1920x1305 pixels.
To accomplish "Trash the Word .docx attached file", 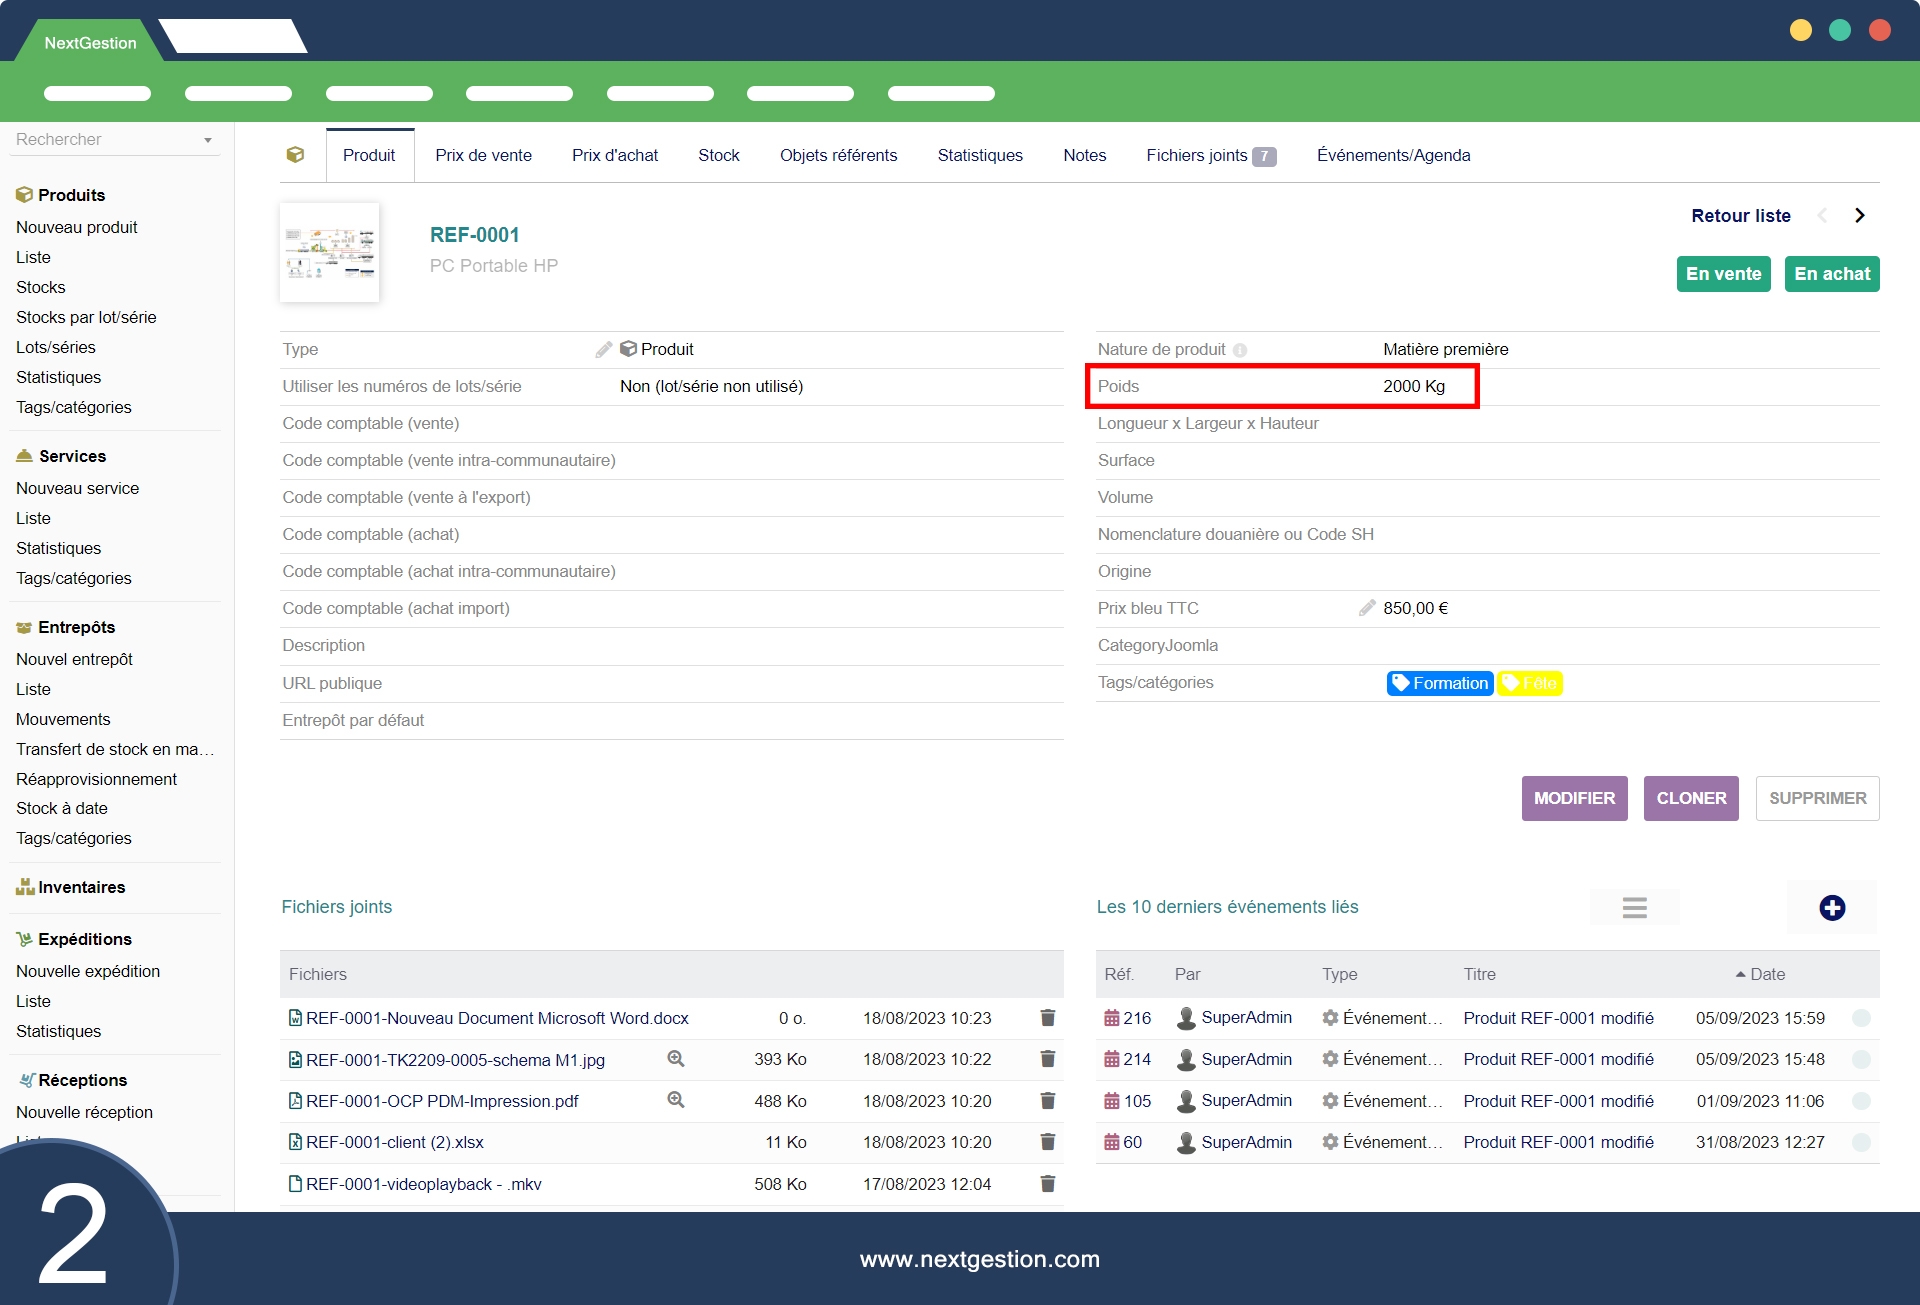I will (1047, 1018).
